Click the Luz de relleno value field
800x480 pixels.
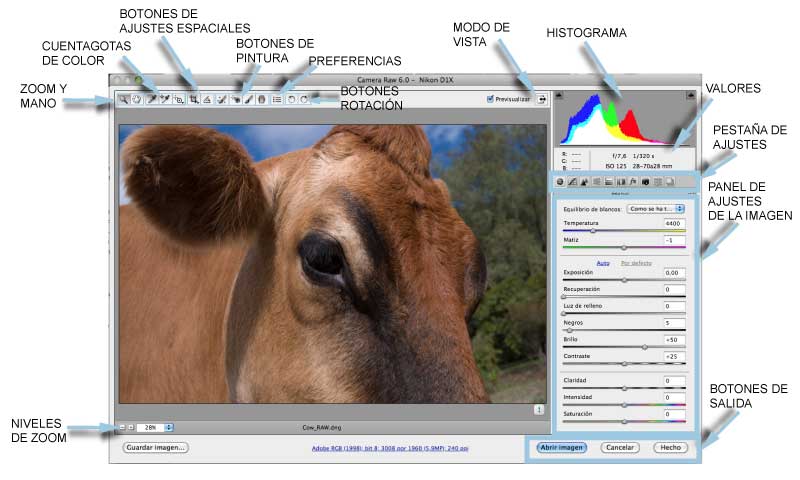pyautogui.click(x=674, y=306)
